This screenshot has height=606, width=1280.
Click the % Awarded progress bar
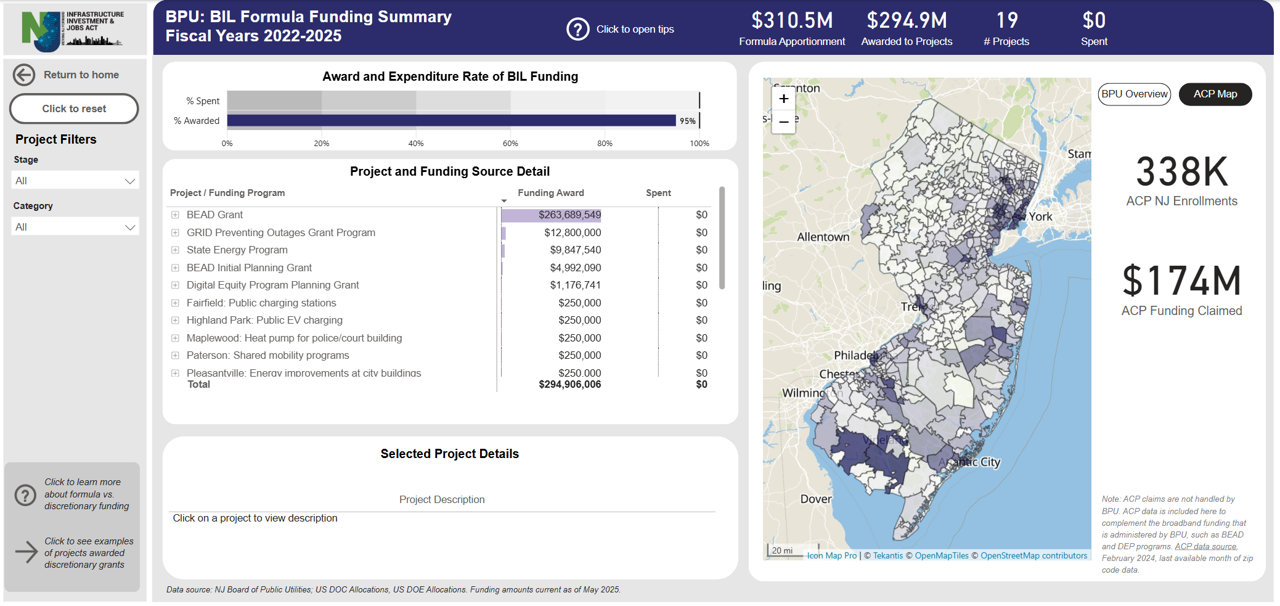click(451, 121)
